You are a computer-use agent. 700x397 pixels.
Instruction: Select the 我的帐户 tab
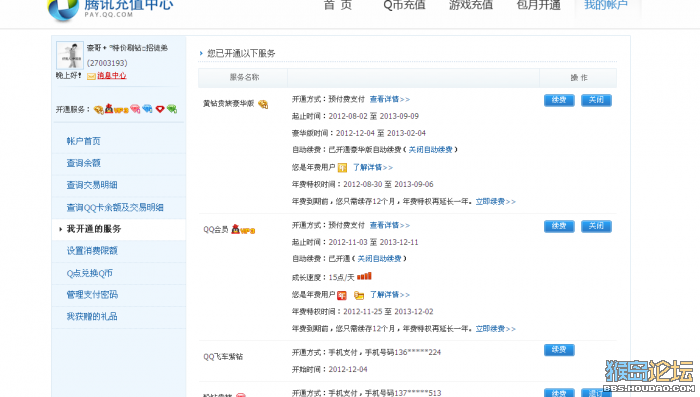point(606,5)
